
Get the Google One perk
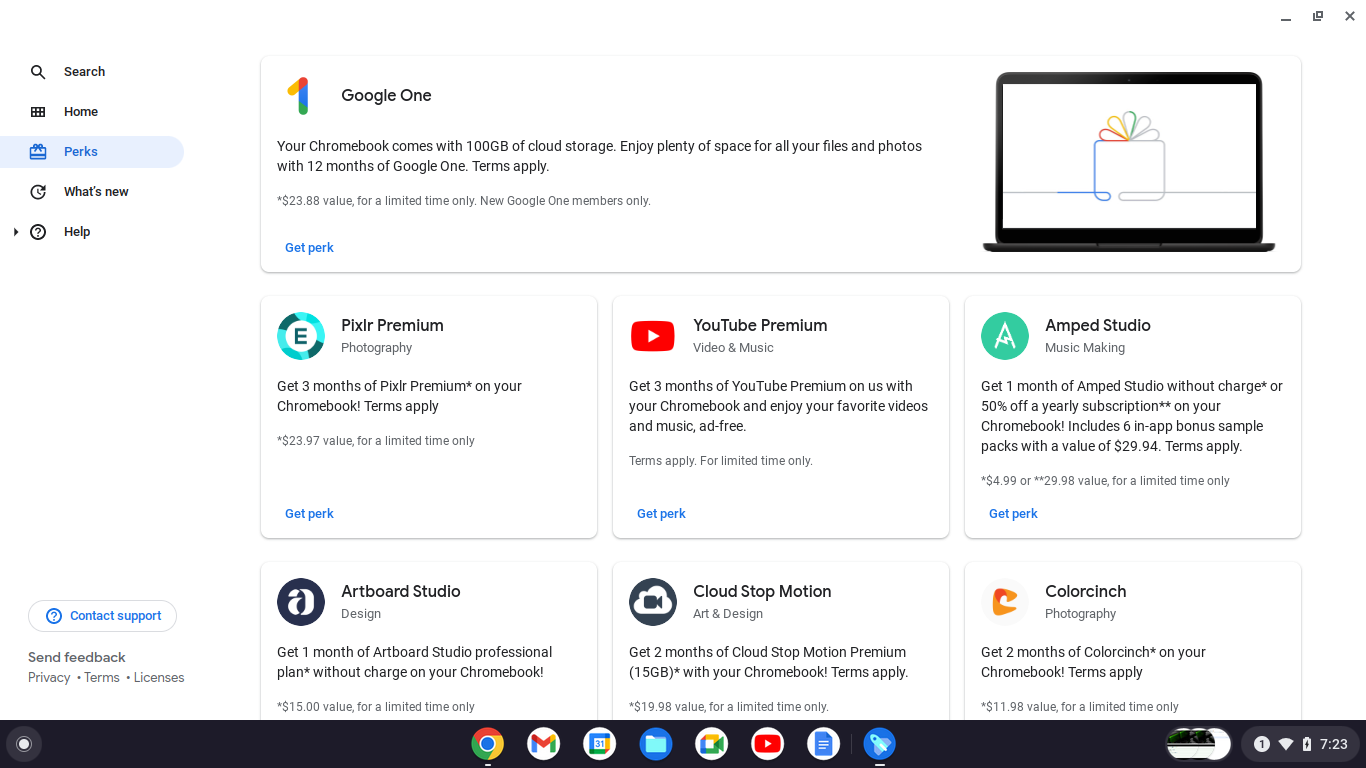(309, 248)
